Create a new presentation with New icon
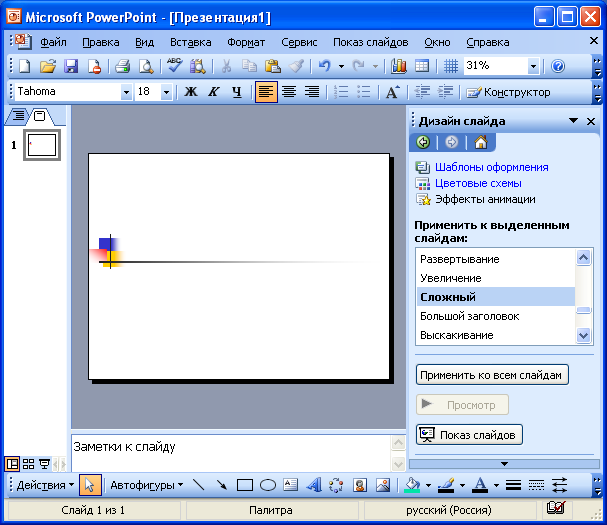607x525 pixels. pyautogui.click(x=25, y=66)
